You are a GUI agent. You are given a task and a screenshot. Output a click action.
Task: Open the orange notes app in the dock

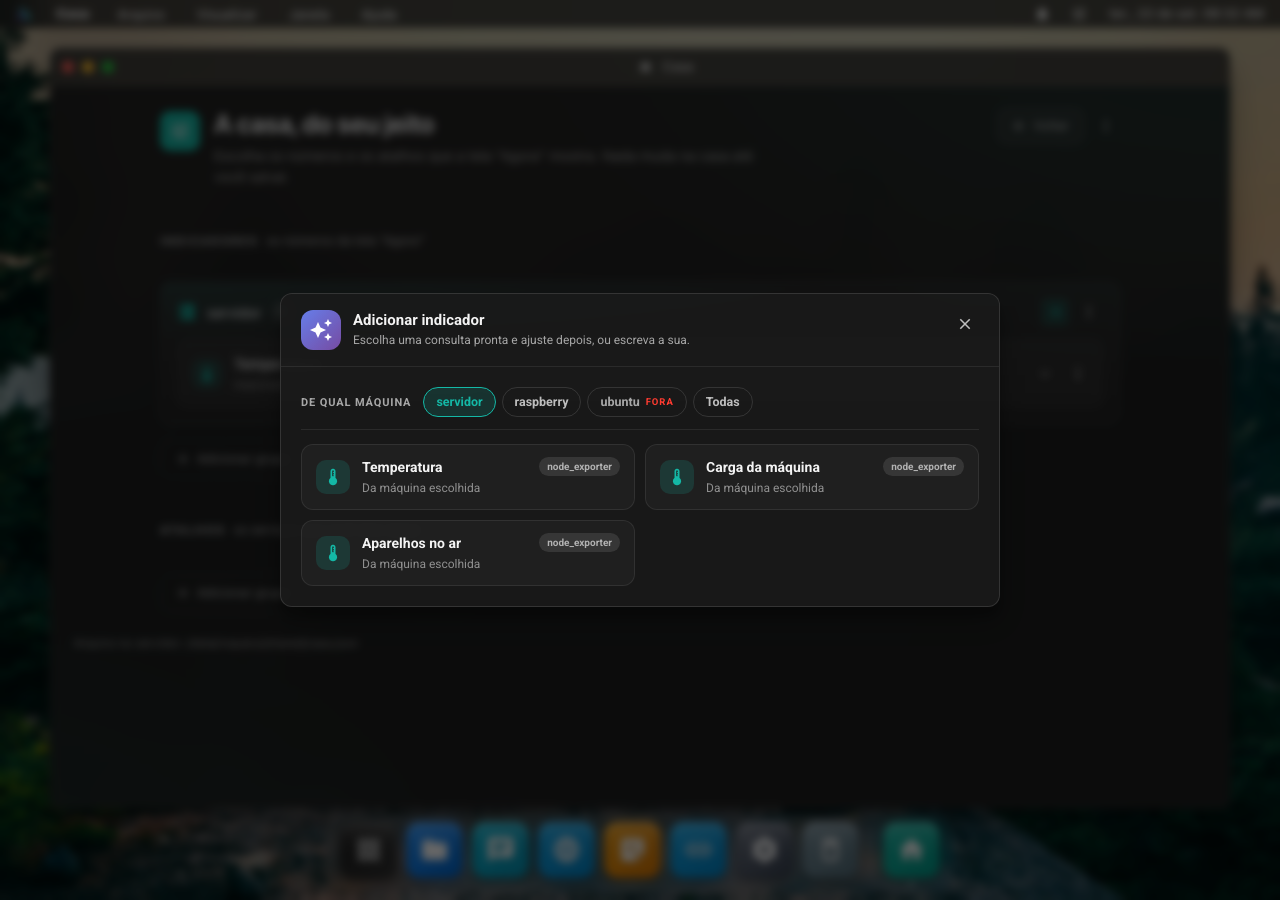(632, 850)
